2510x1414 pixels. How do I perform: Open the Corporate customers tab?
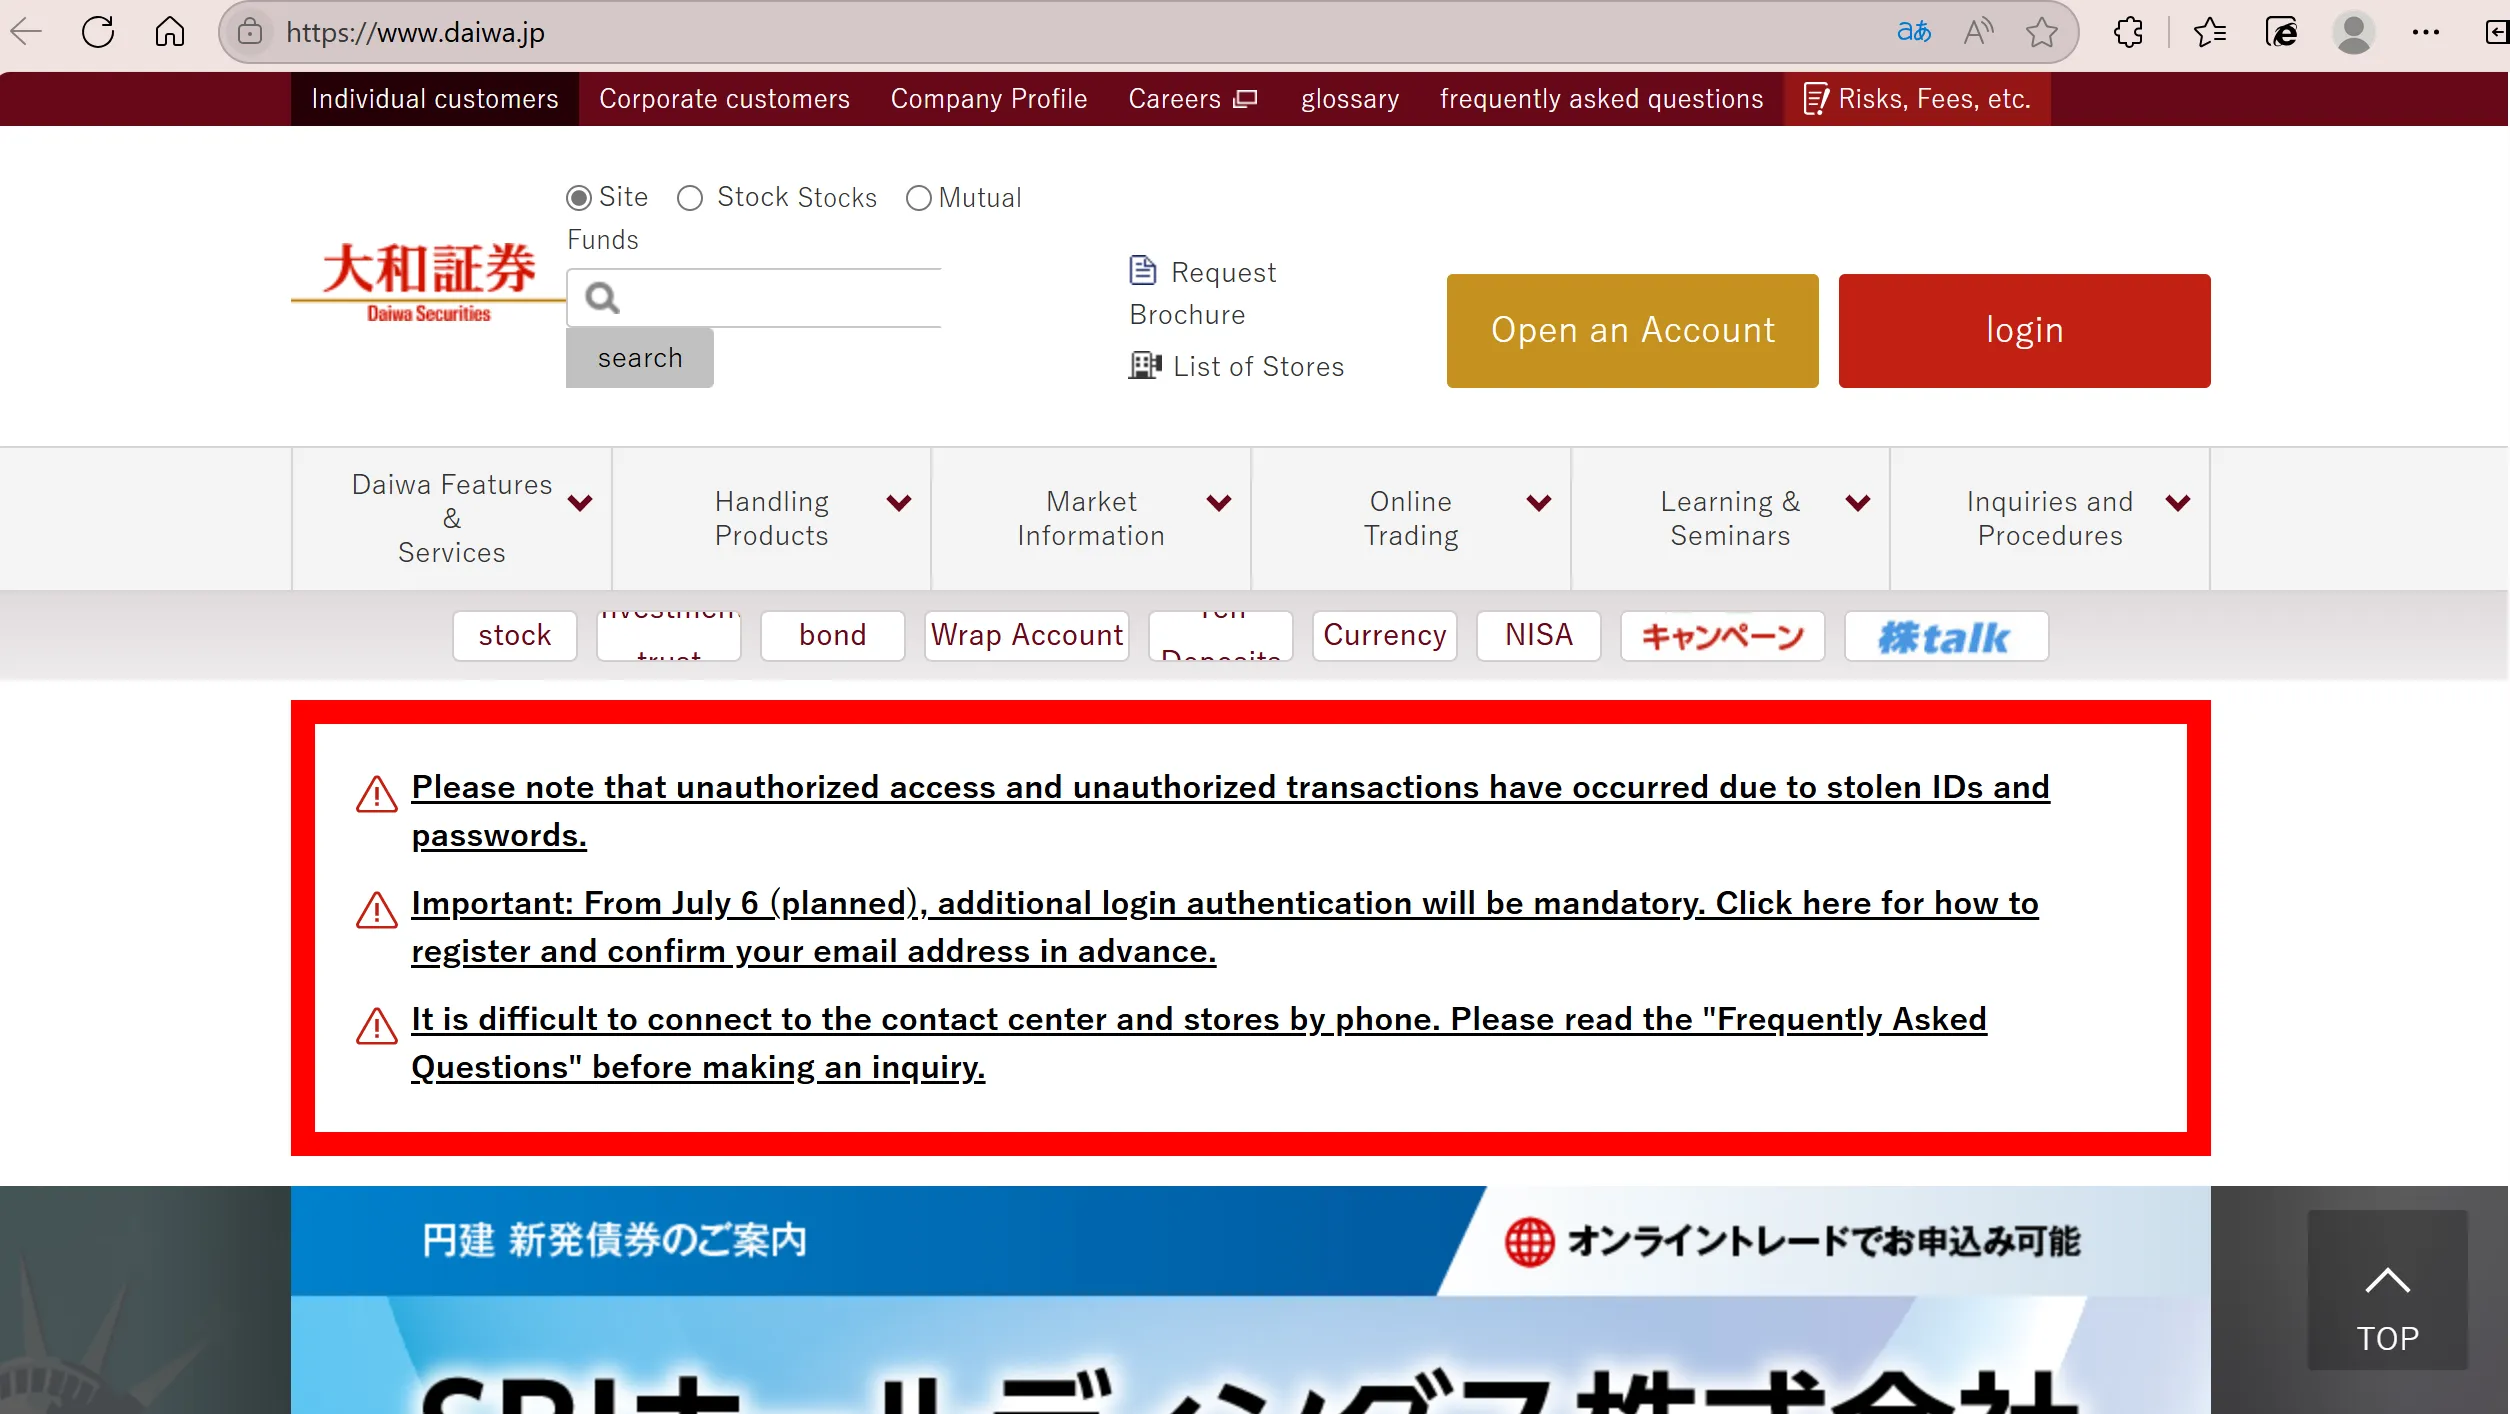724,99
